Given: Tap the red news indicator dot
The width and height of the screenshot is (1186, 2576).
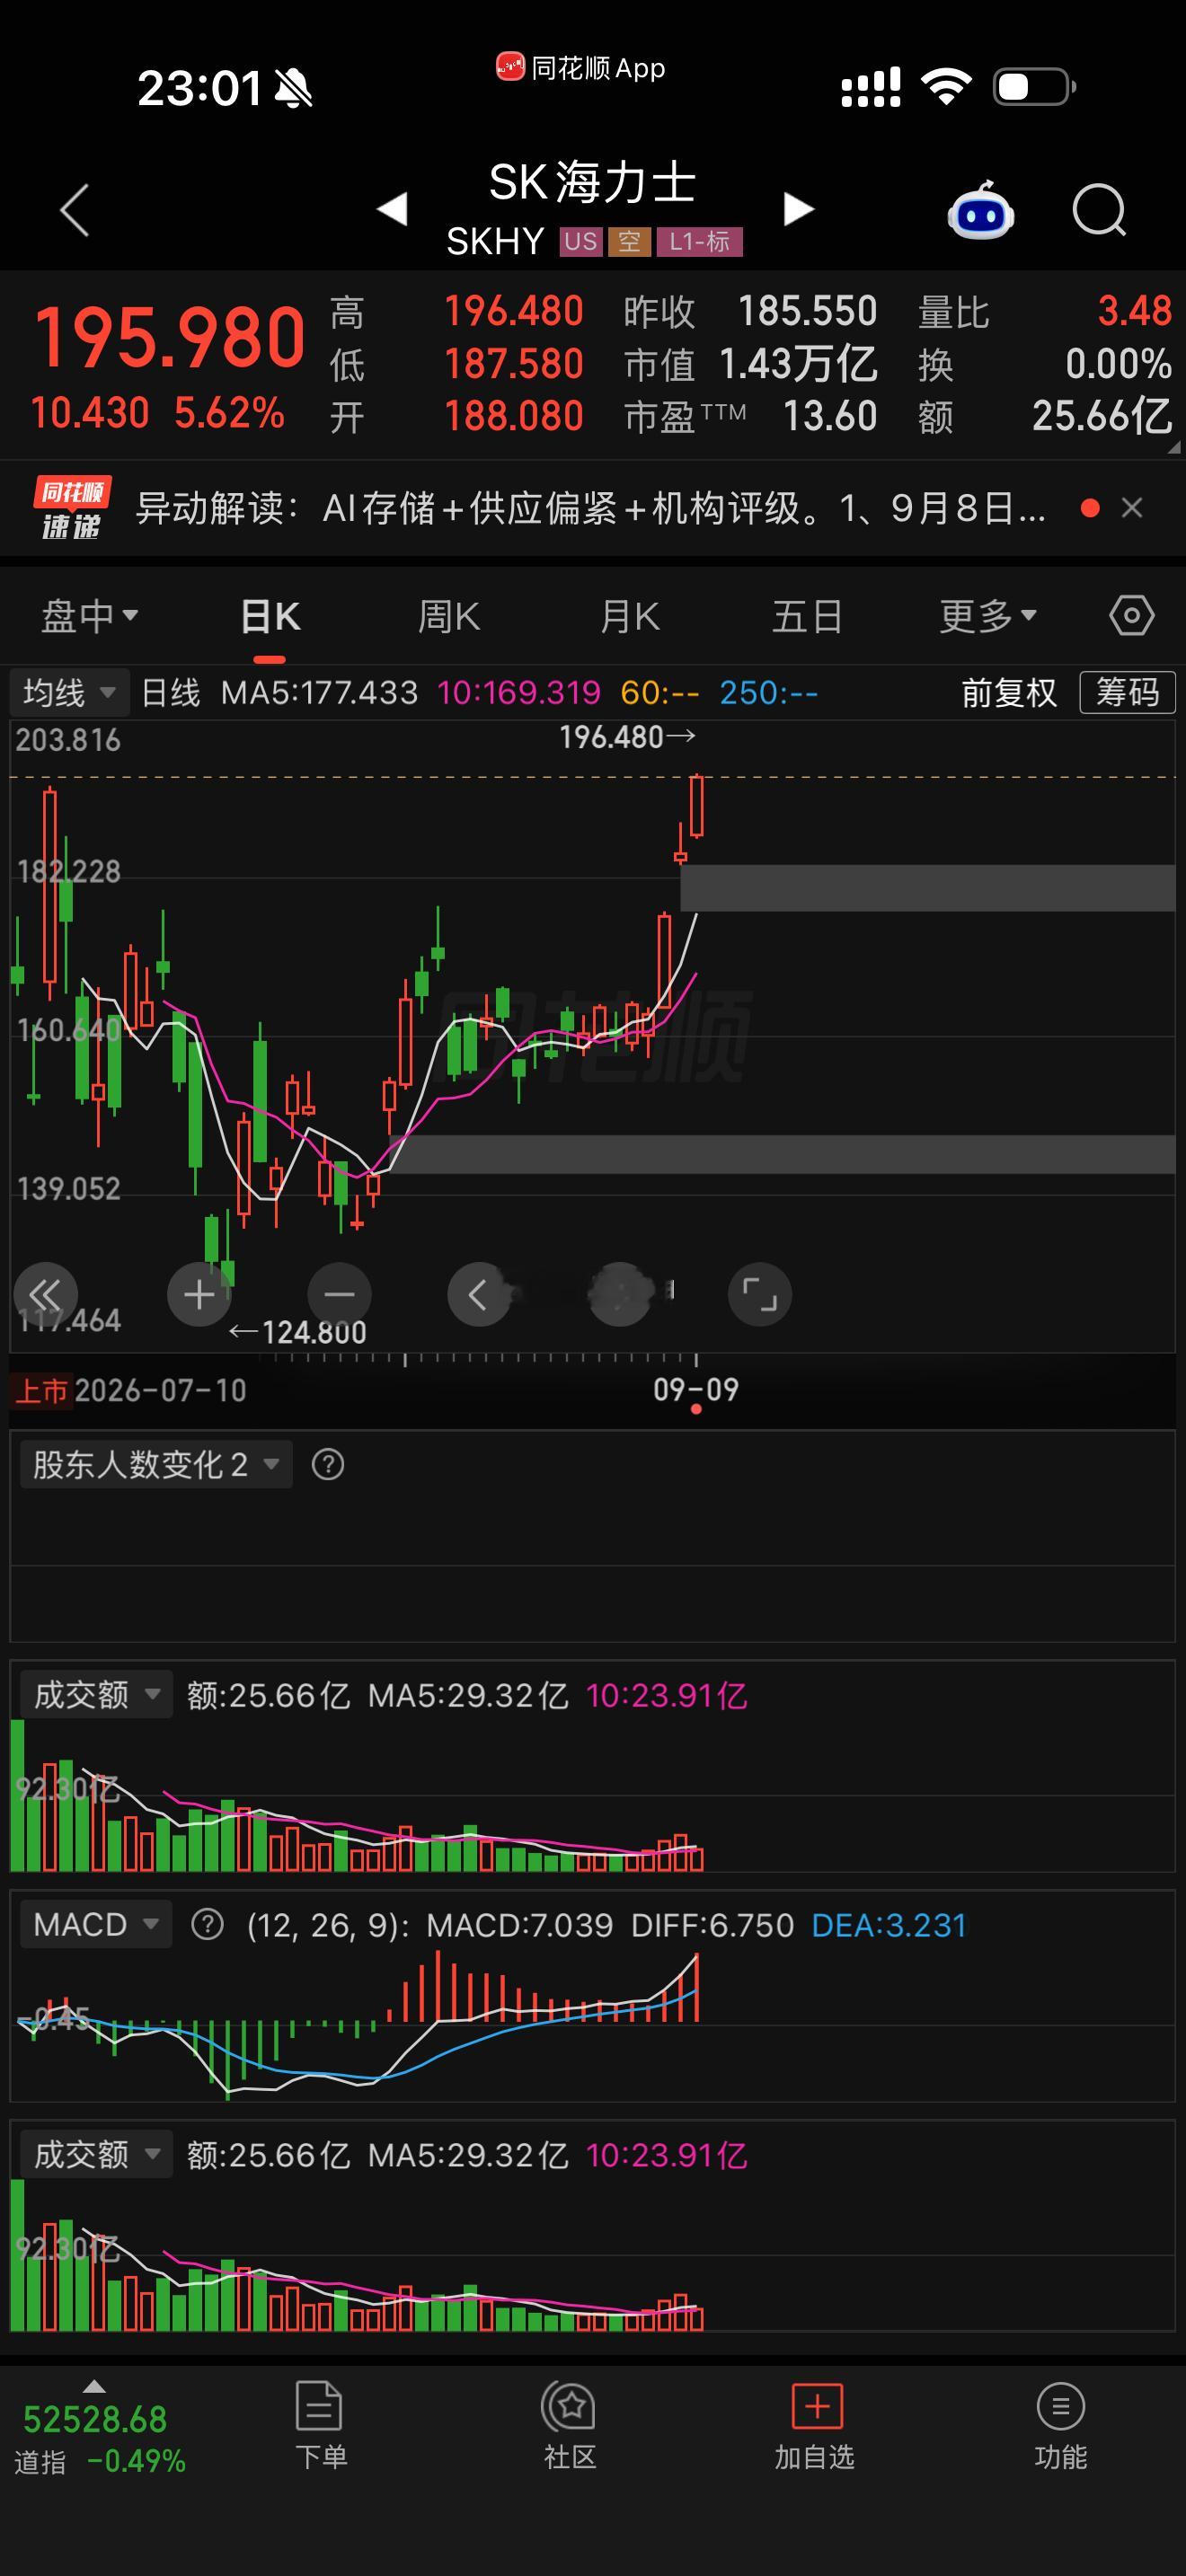Looking at the screenshot, I should pos(1091,508).
